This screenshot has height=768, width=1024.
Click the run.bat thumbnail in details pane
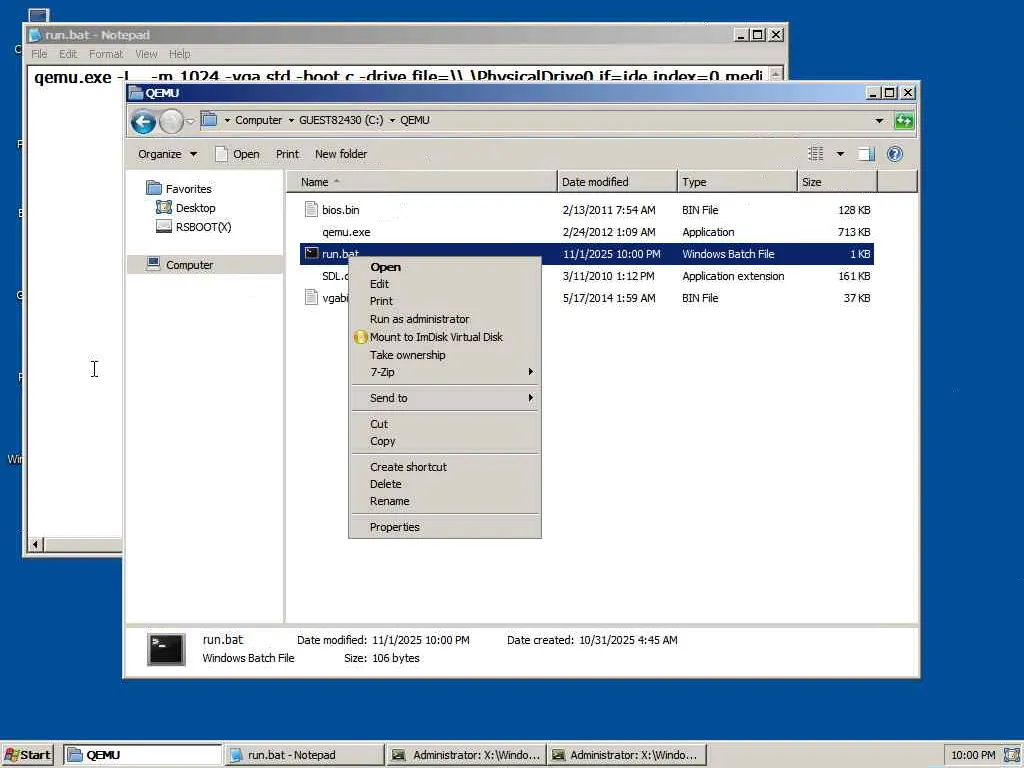[x=166, y=649]
